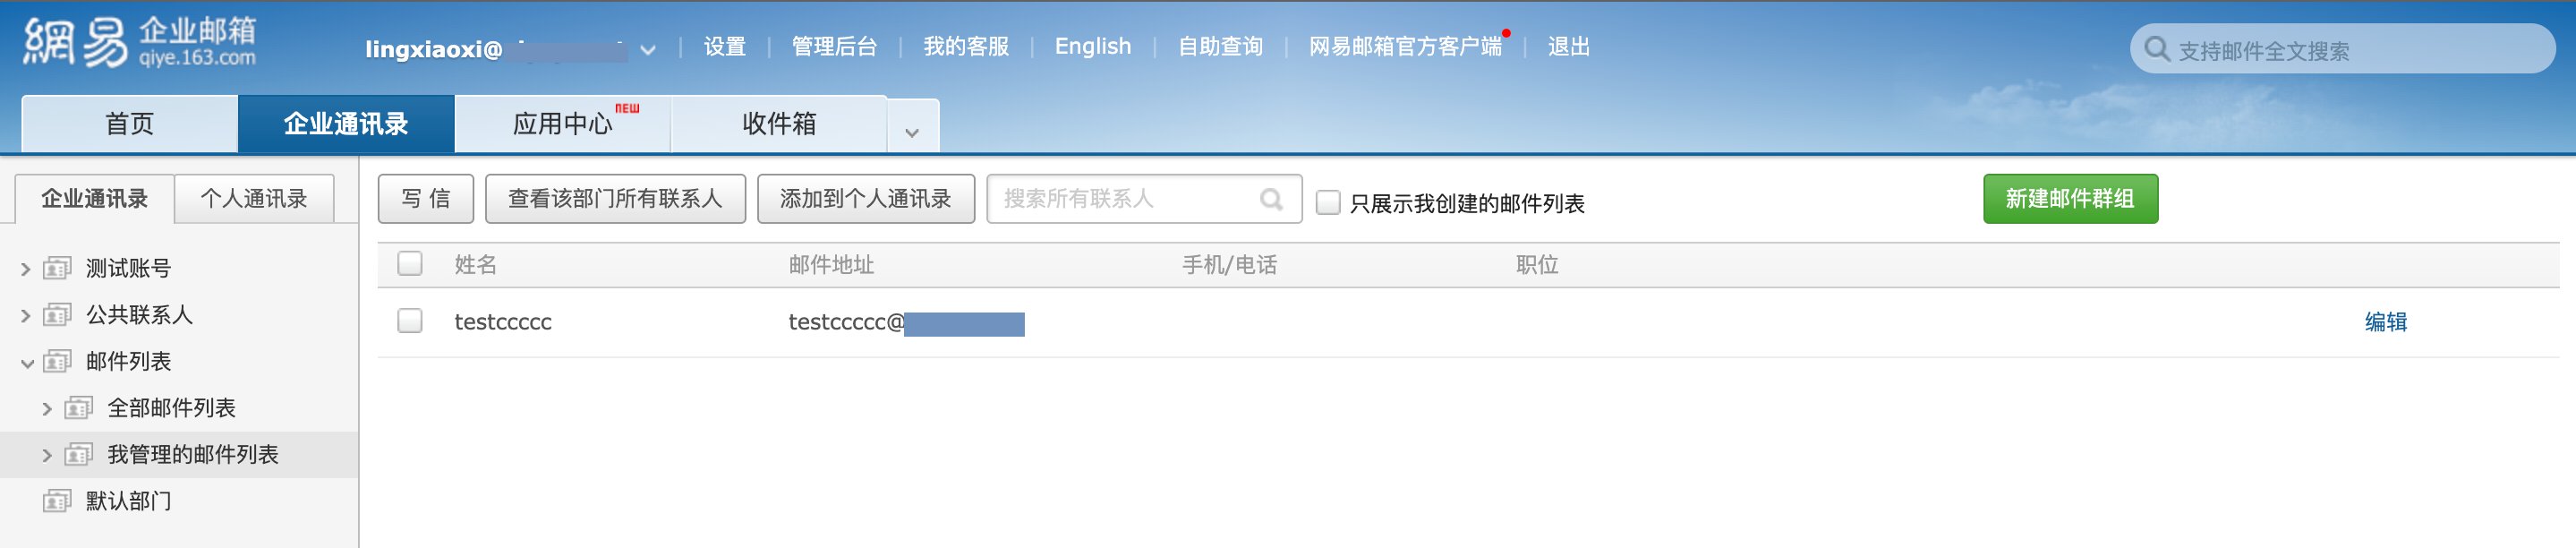The height and width of the screenshot is (548, 2576).
Task: Click the folder icon beside 测试账号
Action: point(57,268)
